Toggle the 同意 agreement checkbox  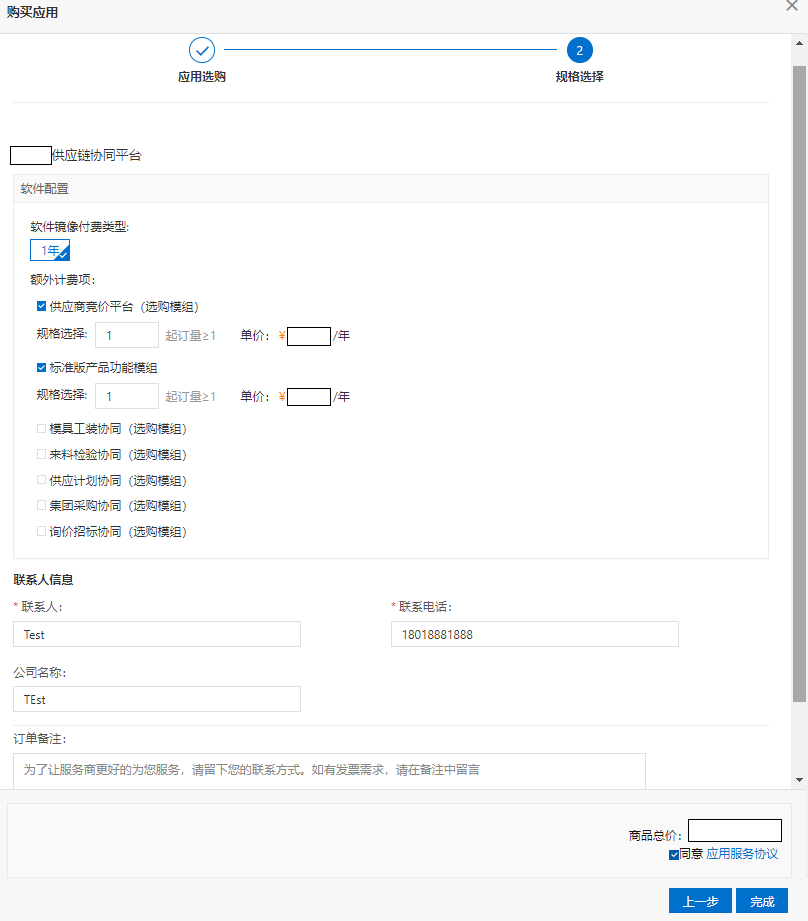tap(674, 855)
